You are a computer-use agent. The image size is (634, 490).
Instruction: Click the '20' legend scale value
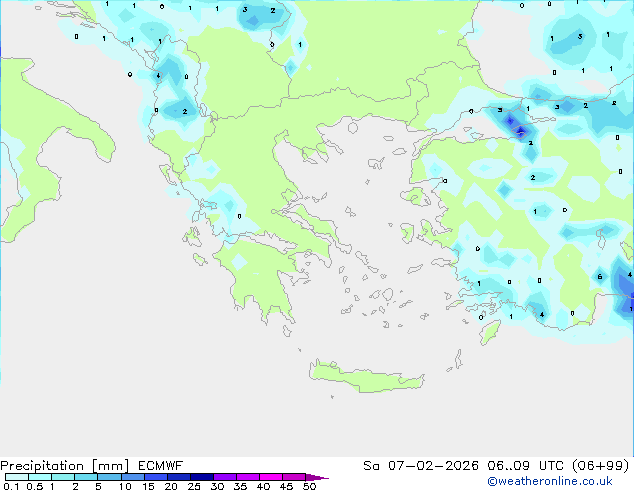pyautogui.click(x=171, y=486)
